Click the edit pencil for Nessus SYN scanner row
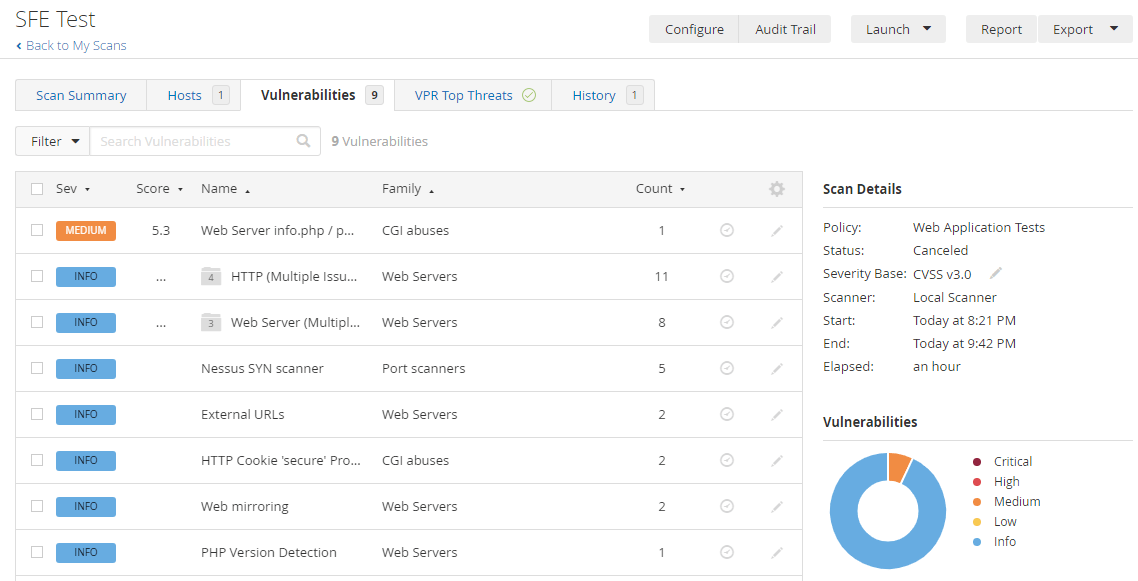 click(x=776, y=369)
